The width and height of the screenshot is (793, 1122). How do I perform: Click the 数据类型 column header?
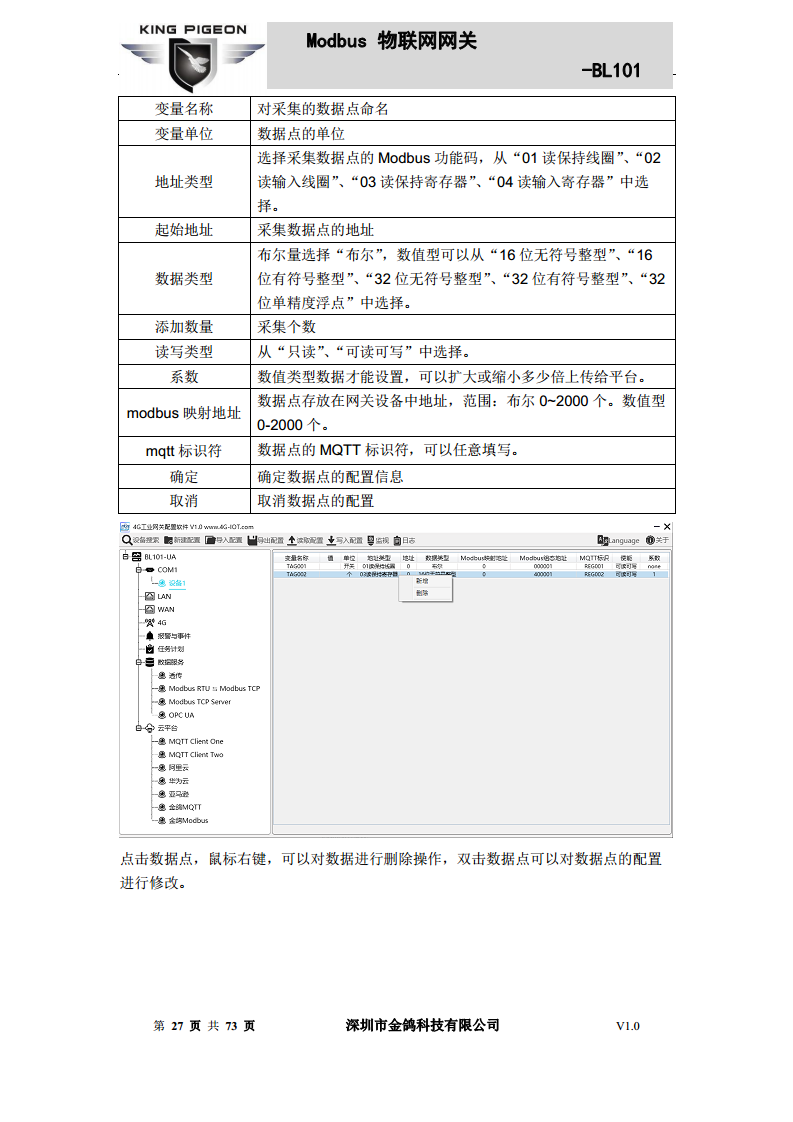[x=437, y=558]
